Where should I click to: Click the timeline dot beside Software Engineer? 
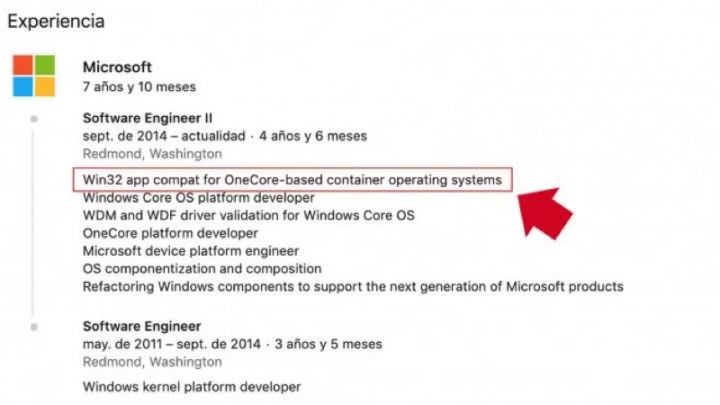point(34,327)
